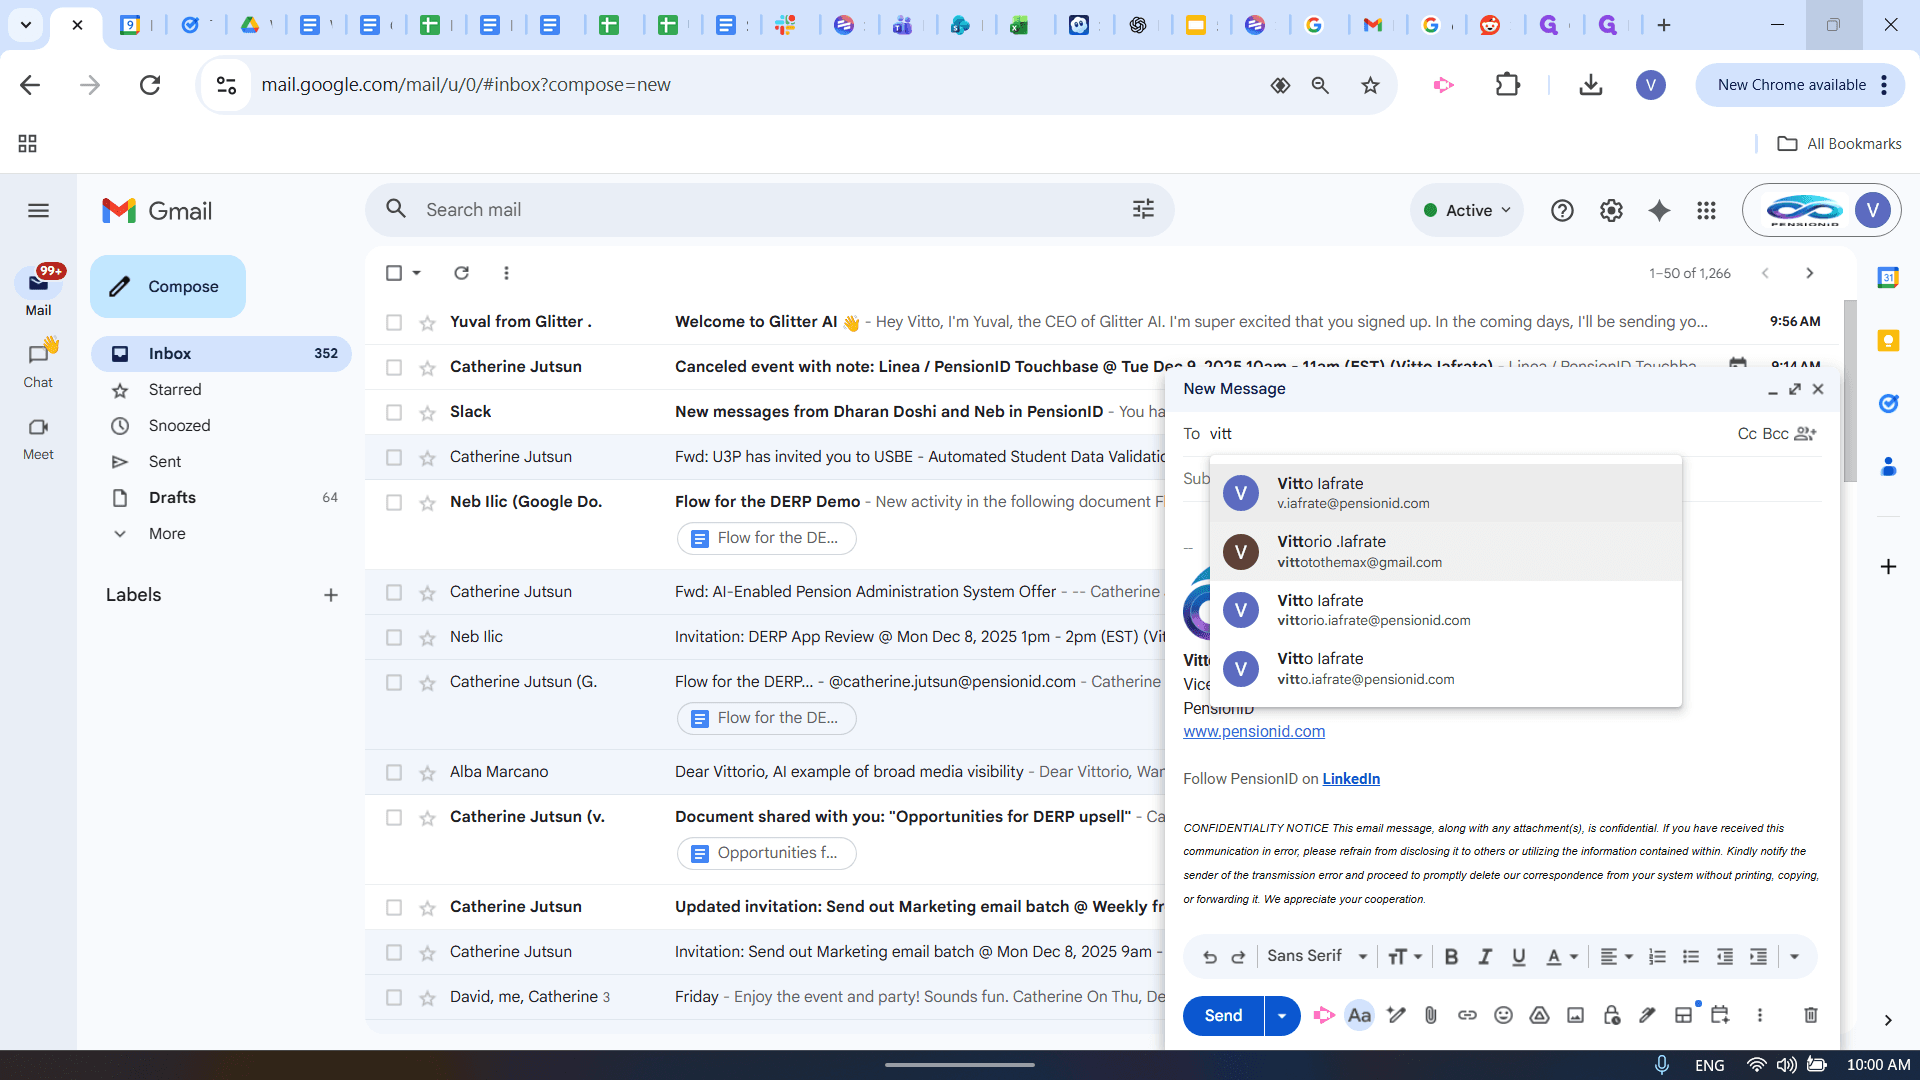The image size is (1920, 1080).
Task: Click the Send button
Action: (x=1223, y=1015)
